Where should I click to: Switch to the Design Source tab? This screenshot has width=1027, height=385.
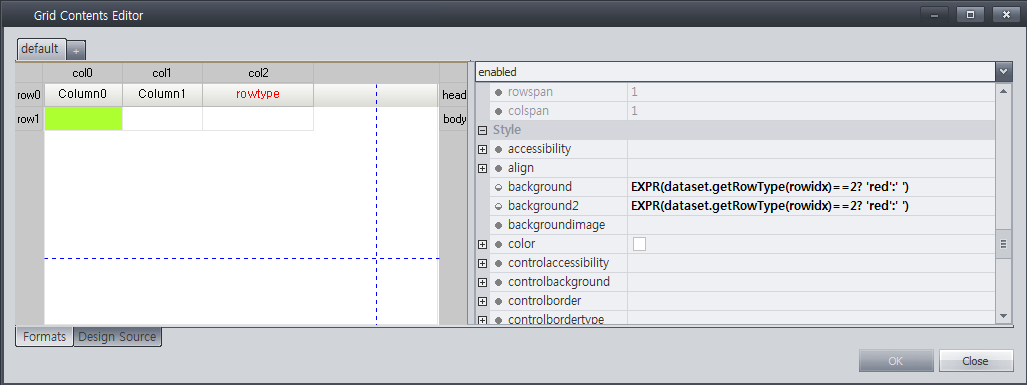(x=117, y=337)
